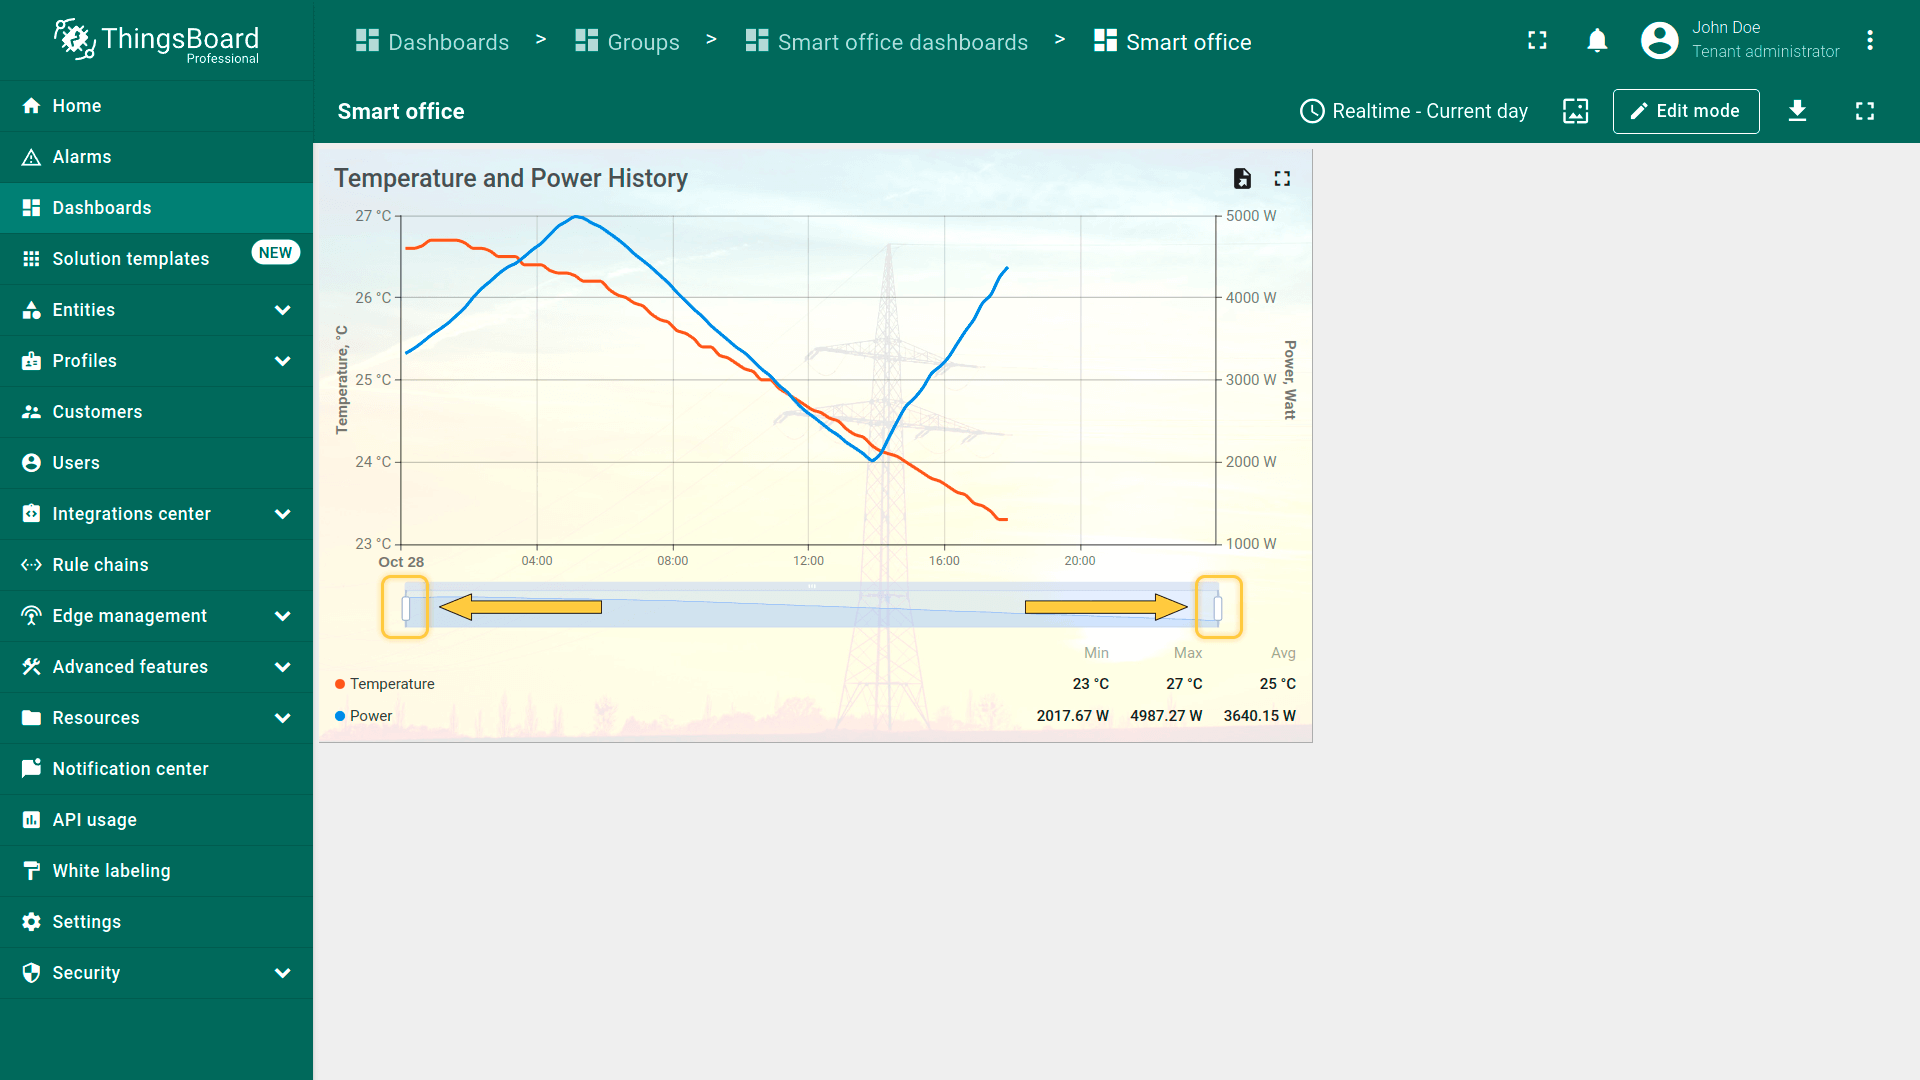Click the widget data export icon
This screenshot has height=1080, width=1920.
click(x=1242, y=178)
